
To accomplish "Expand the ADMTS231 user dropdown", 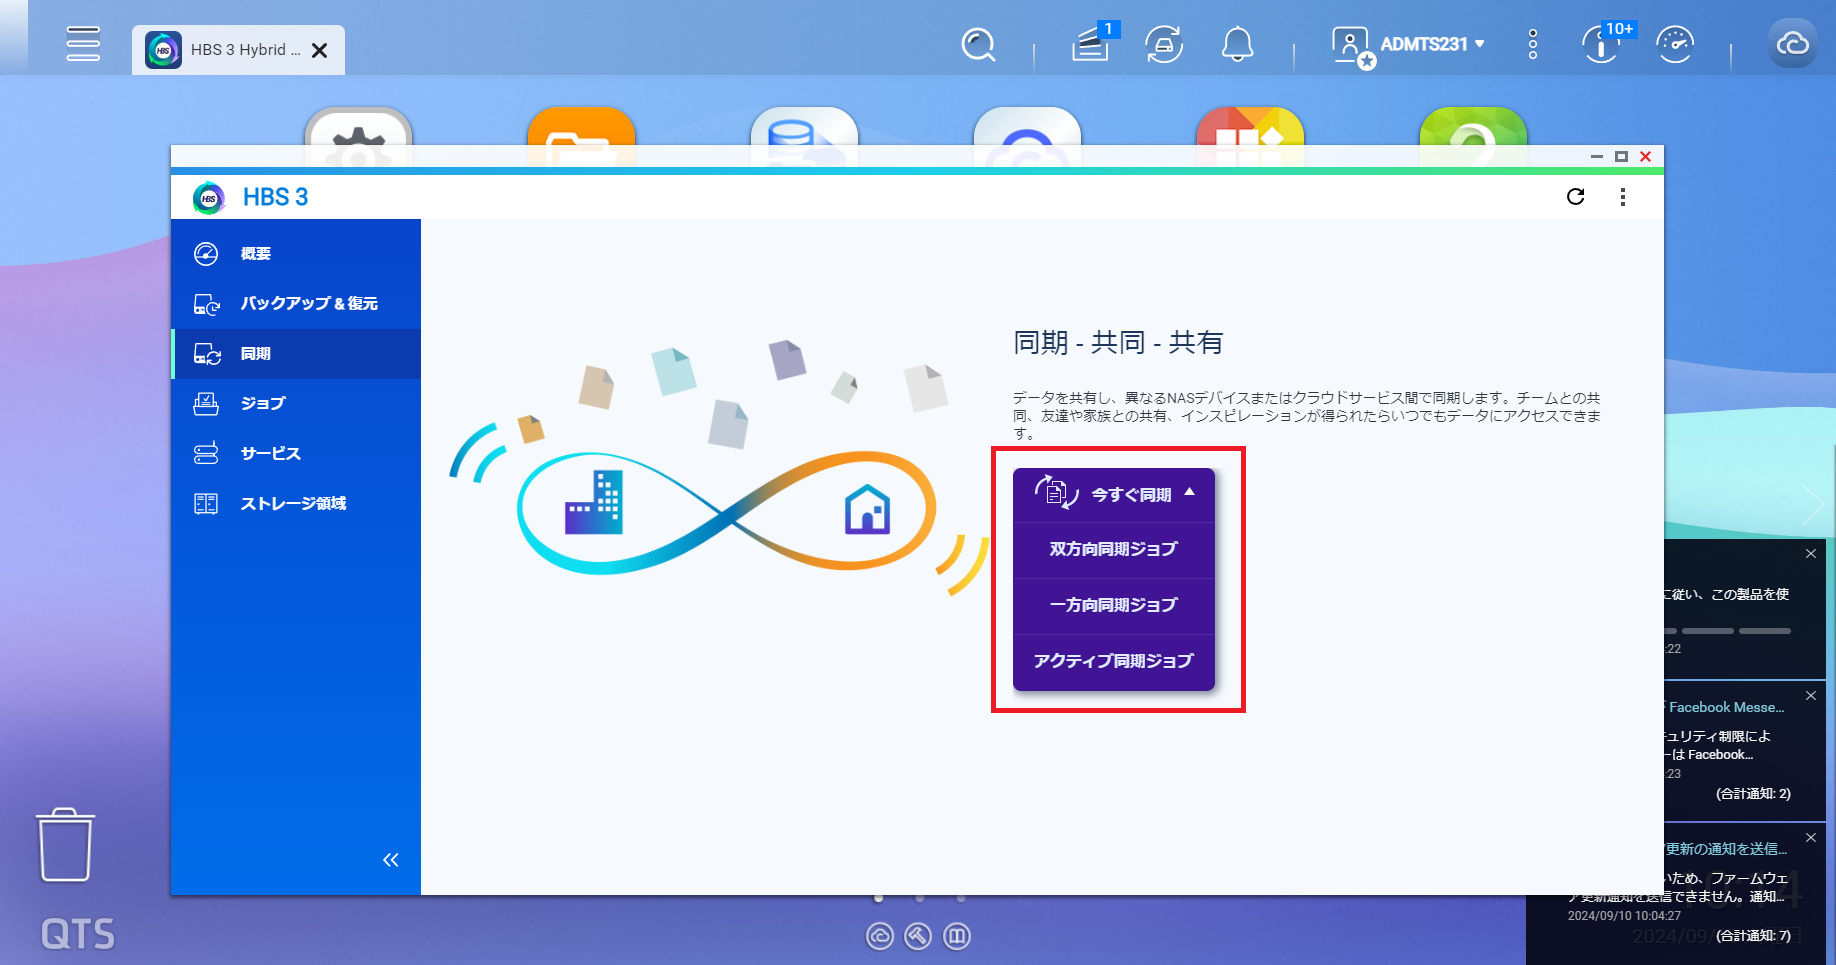I will point(1432,44).
